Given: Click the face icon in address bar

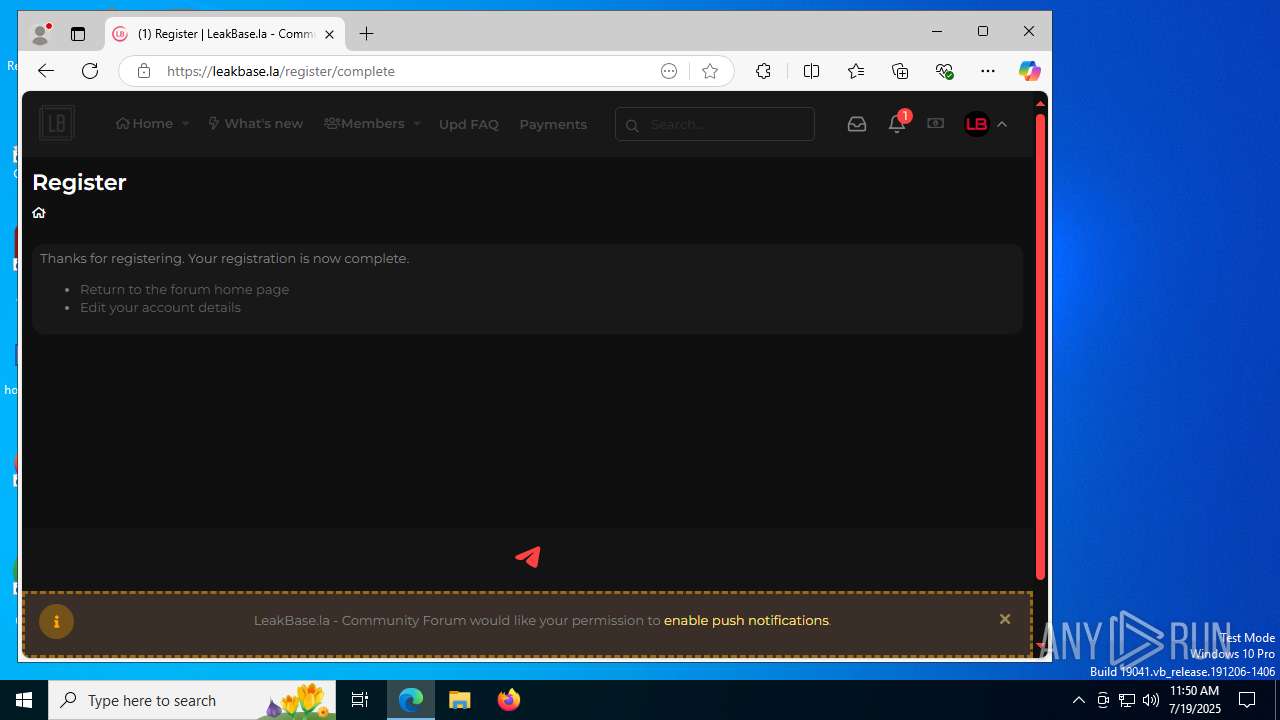Looking at the screenshot, I should [x=669, y=71].
